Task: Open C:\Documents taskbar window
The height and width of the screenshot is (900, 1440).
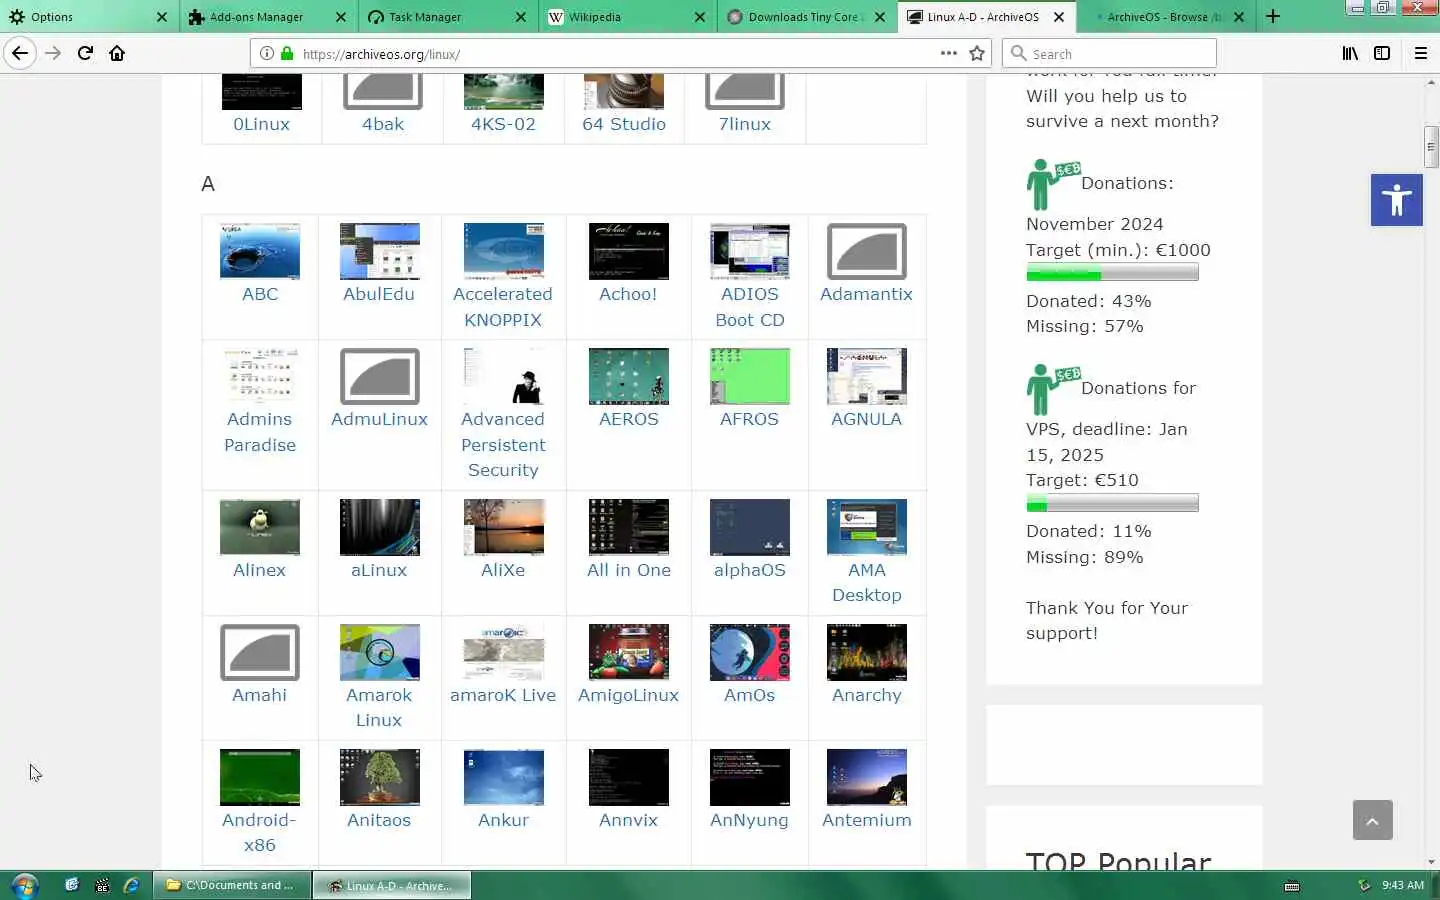Action: pos(231,885)
